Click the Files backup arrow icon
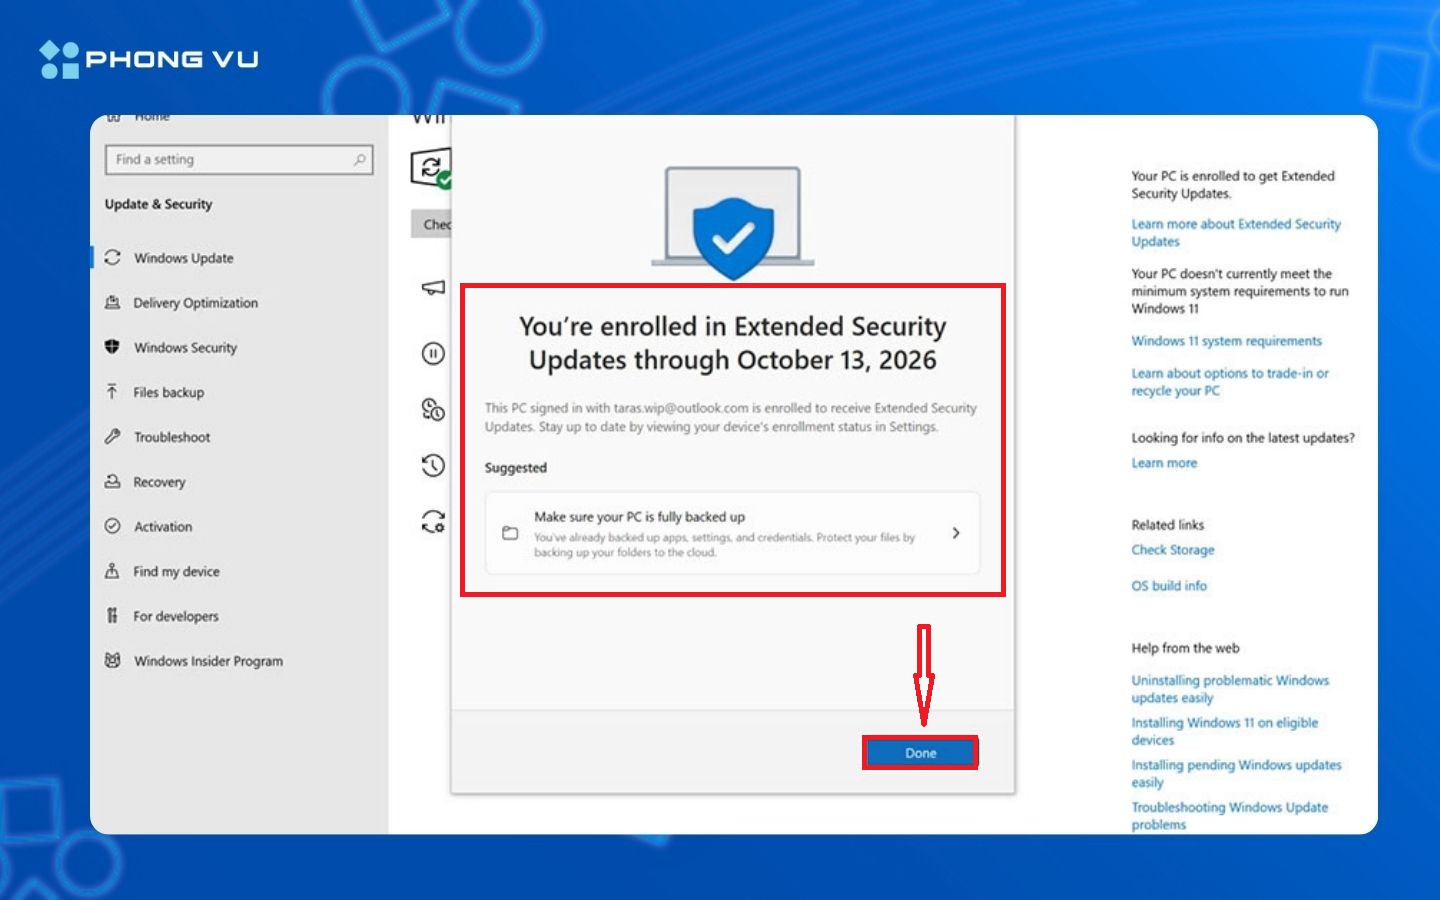 click(x=113, y=392)
